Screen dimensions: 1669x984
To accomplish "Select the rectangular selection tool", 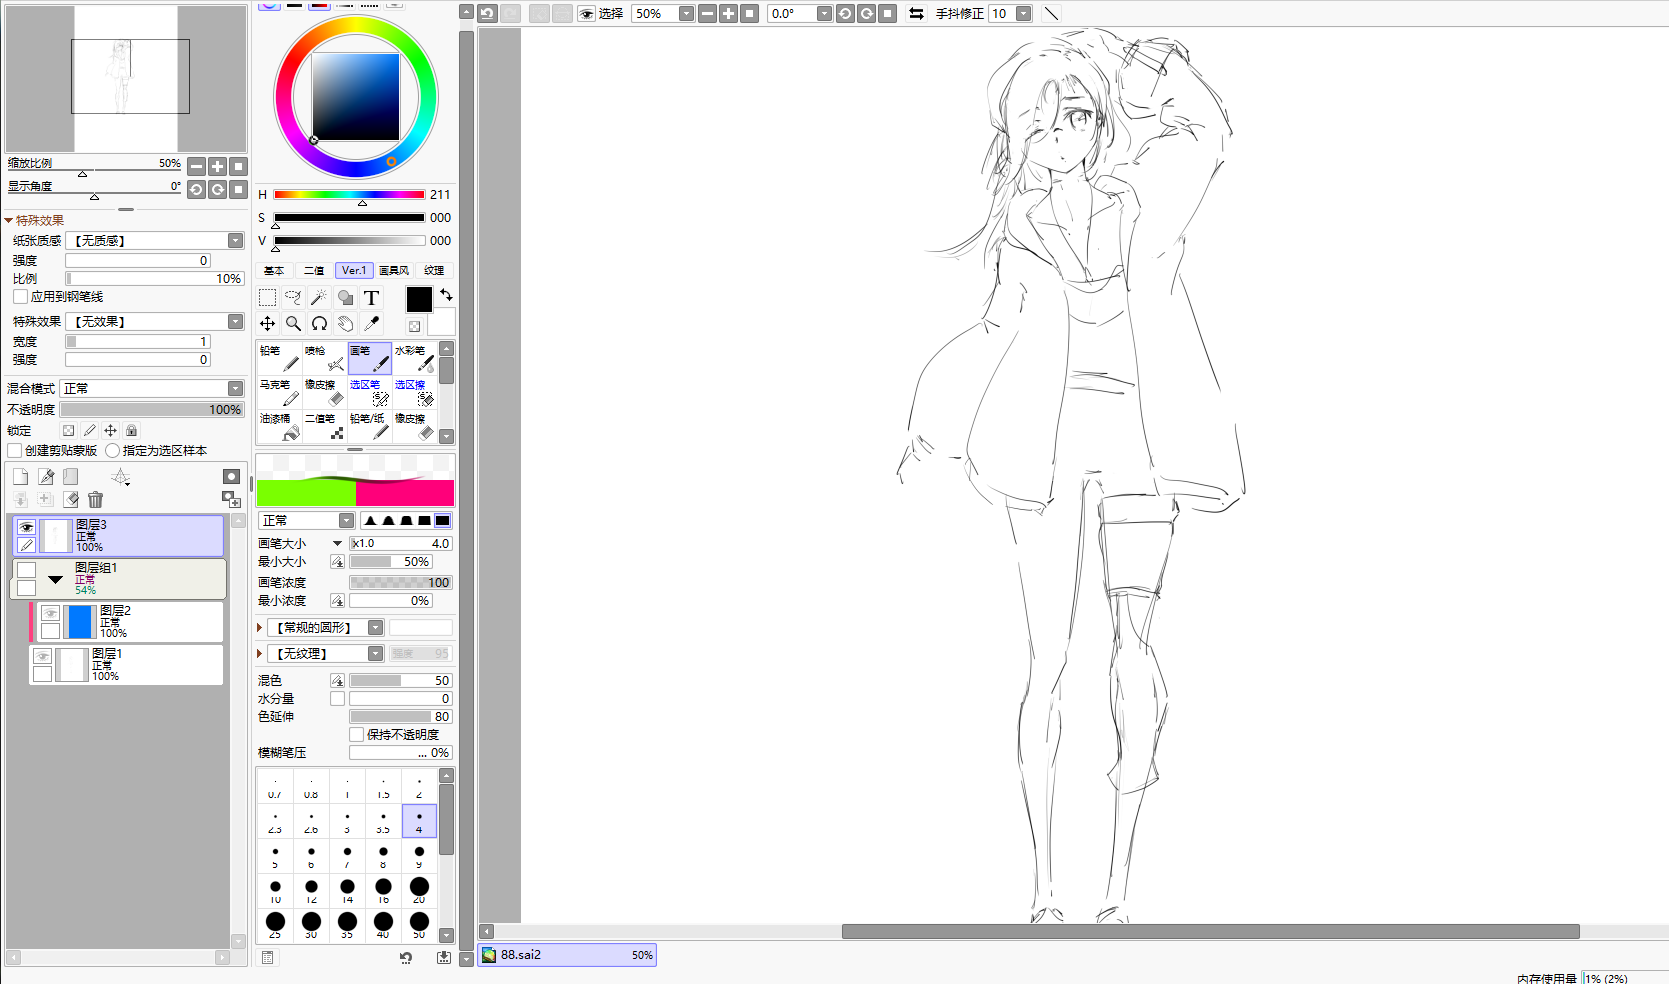I will point(267,297).
